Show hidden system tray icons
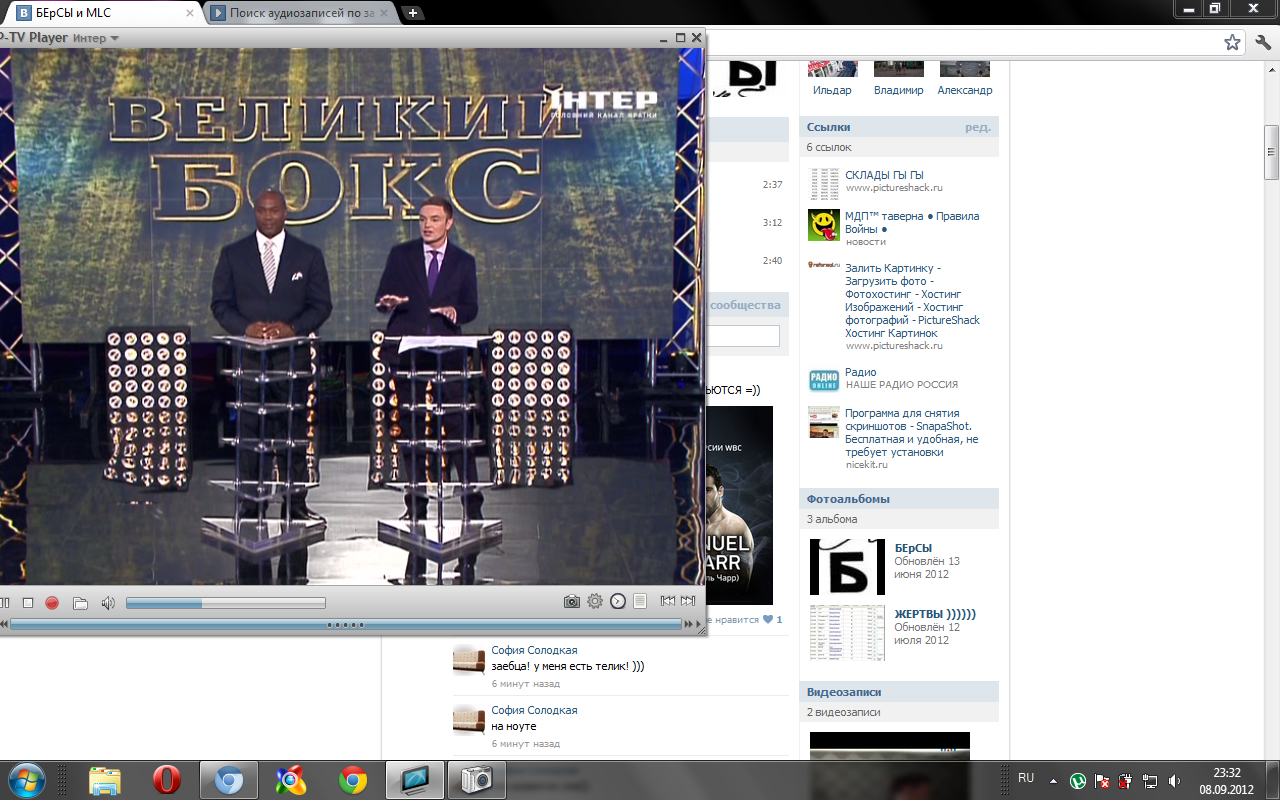The height and width of the screenshot is (800, 1280). click(x=1052, y=780)
